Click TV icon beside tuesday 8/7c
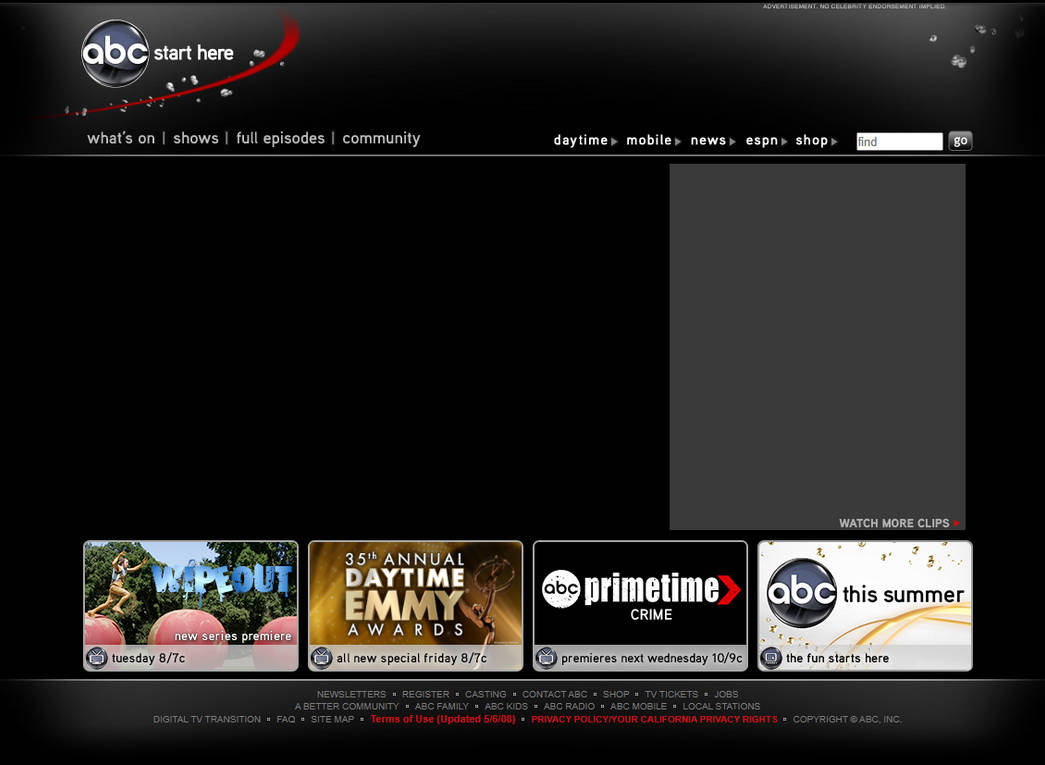The width and height of the screenshot is (1045, 765). pos(97,658)
